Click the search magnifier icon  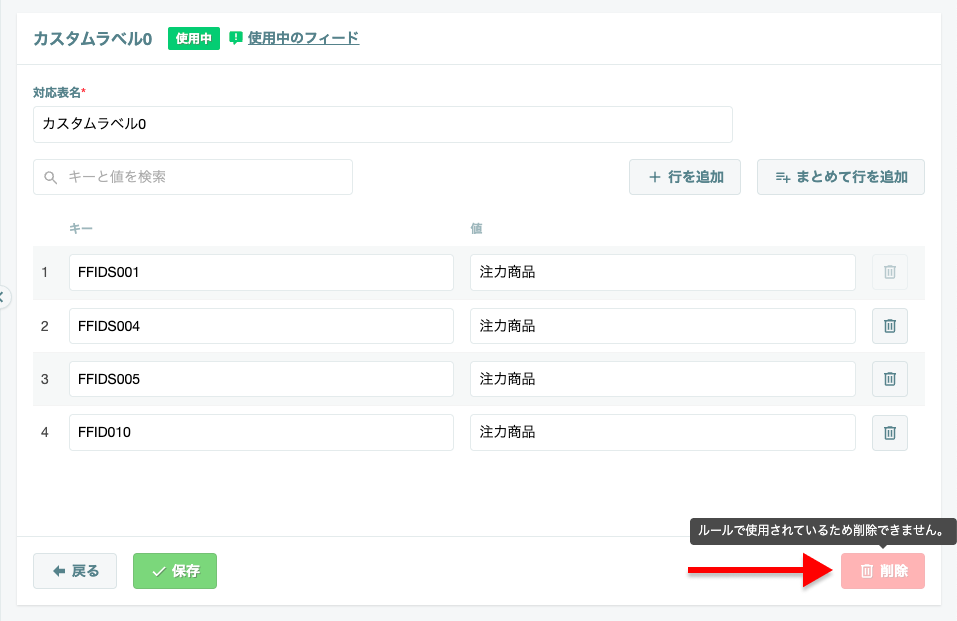pos(51,178)
